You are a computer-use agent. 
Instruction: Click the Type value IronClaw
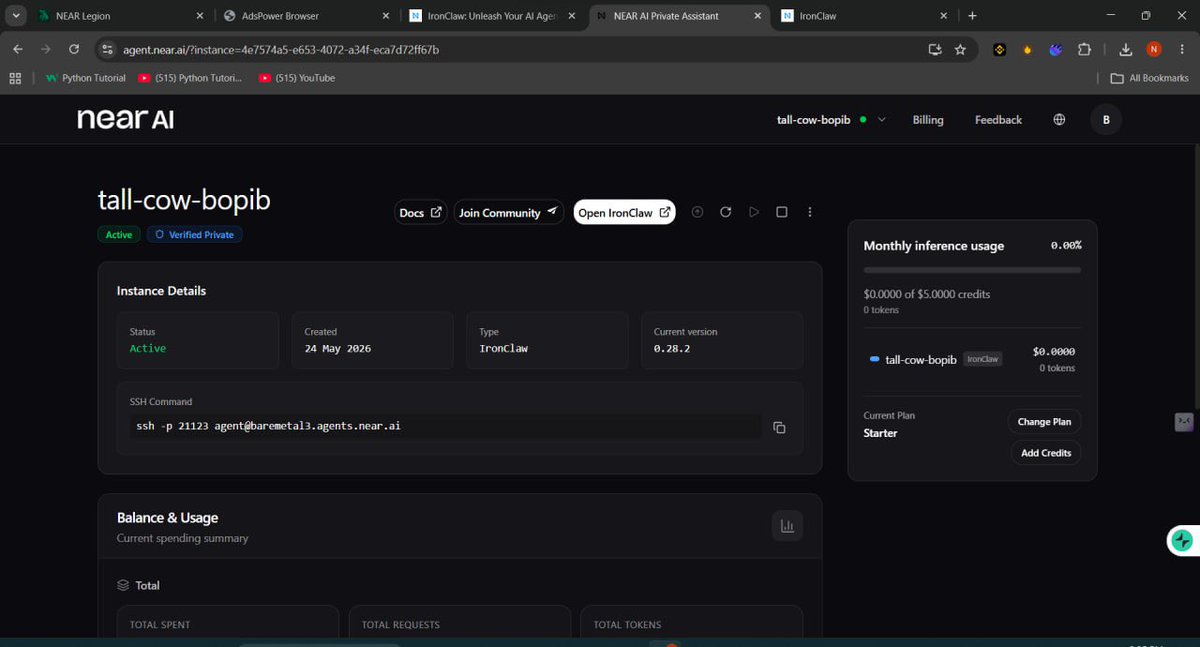504,348
